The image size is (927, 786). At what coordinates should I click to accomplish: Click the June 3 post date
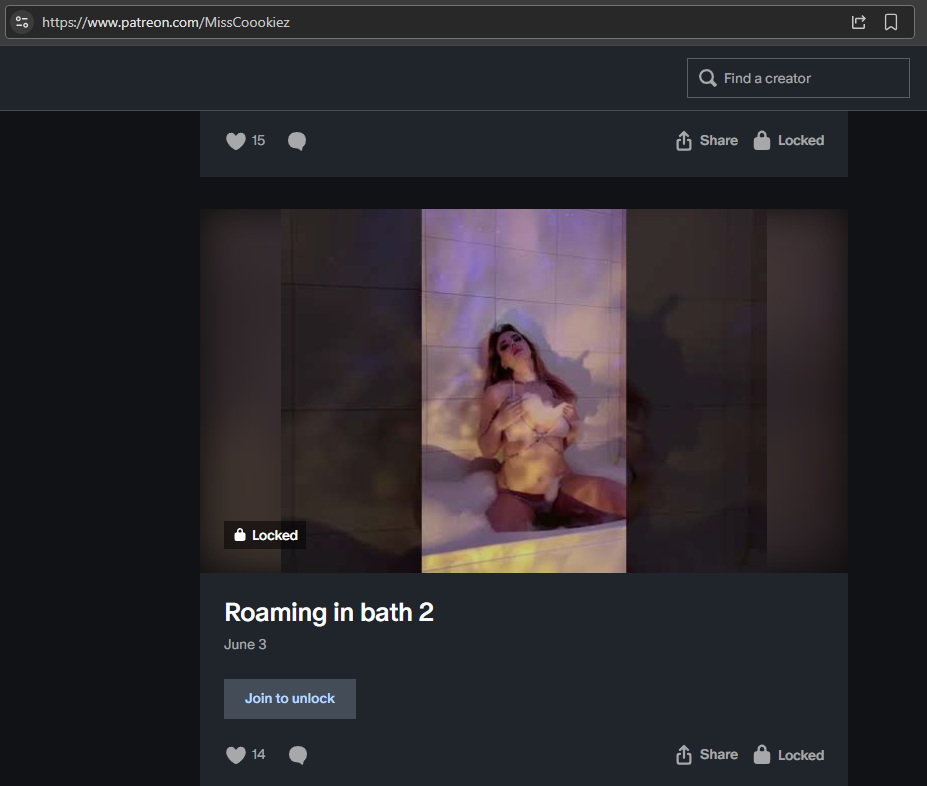(245, 644)
